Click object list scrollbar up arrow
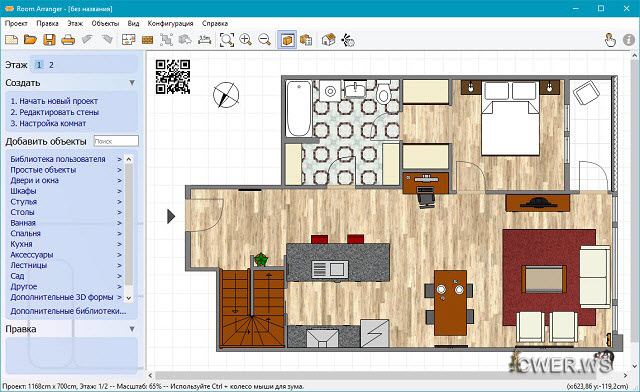Screen dimensions: 640x392 (x=129, y=159)
